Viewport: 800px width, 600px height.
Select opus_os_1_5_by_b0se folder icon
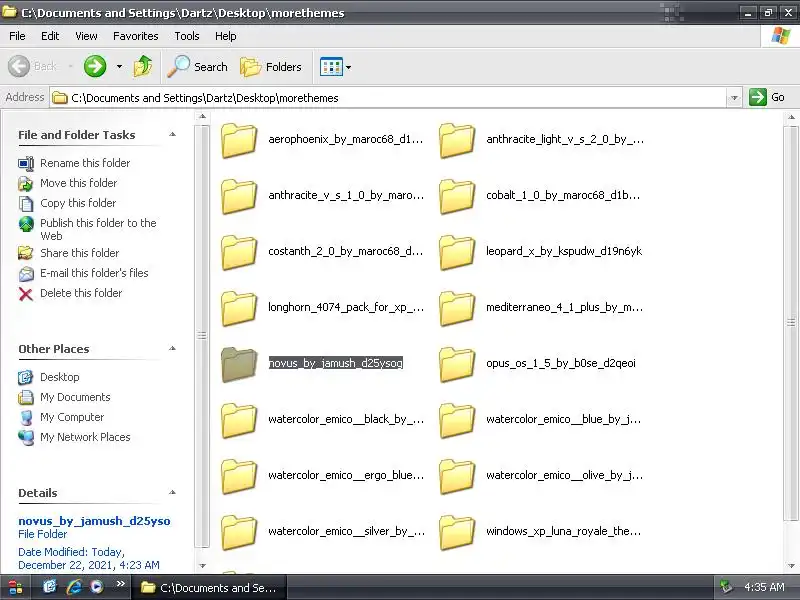pyautogui.click(x=457, y=365)
